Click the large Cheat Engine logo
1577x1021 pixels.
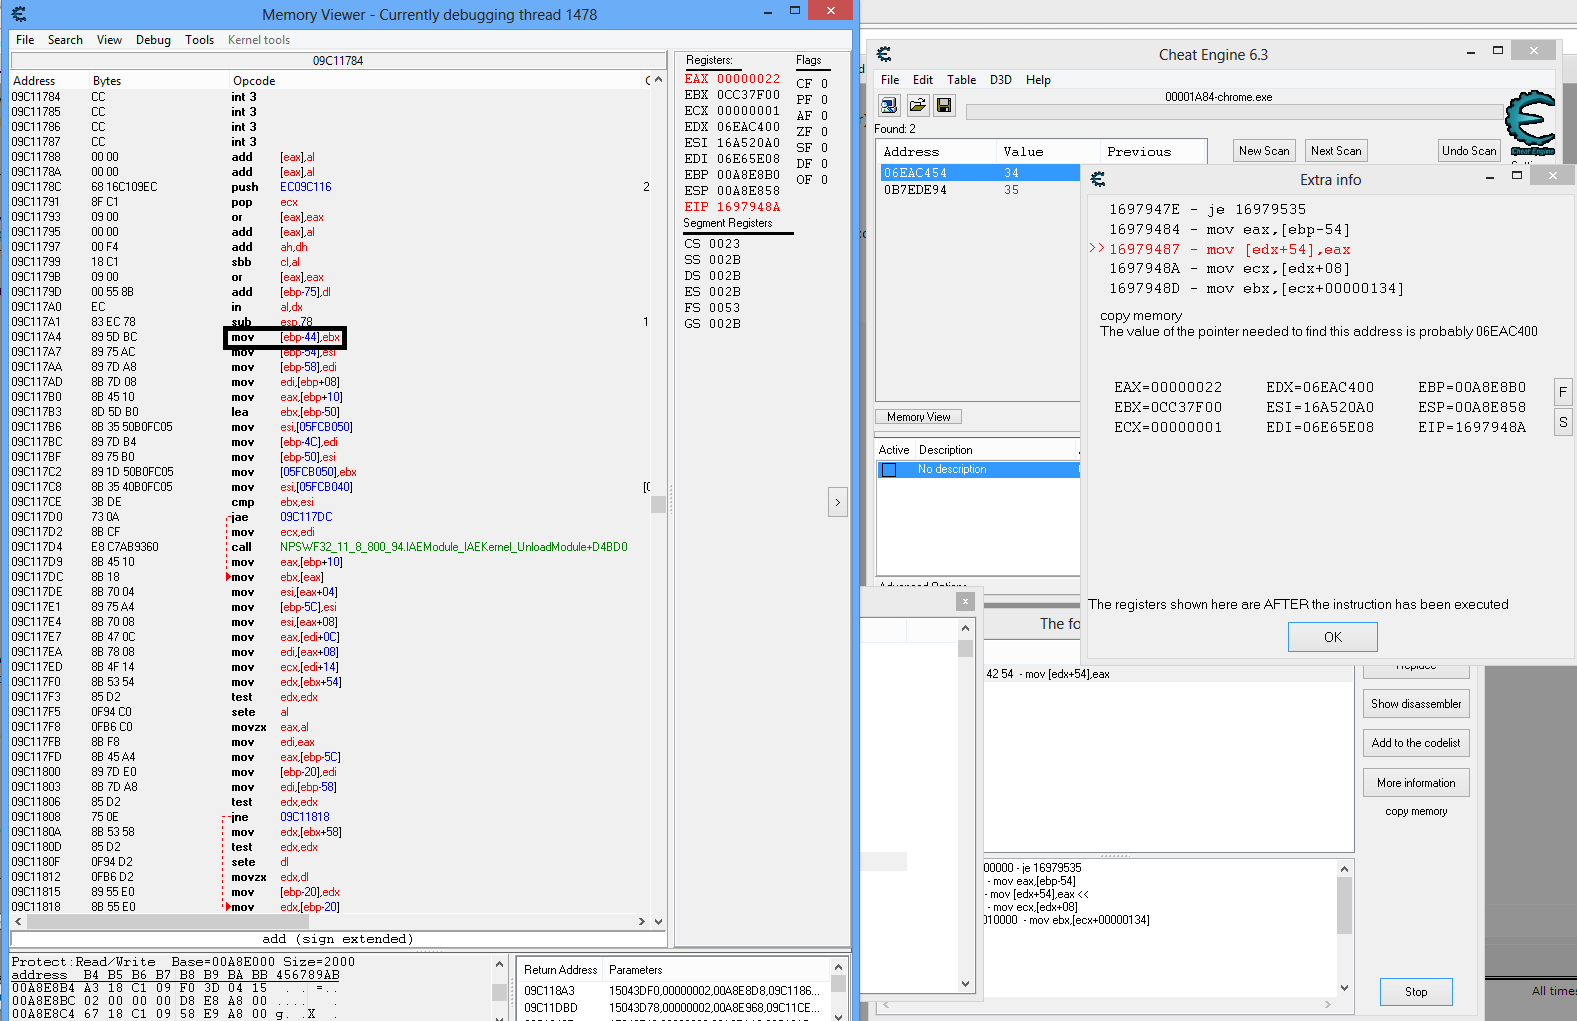click(1530, 122)
